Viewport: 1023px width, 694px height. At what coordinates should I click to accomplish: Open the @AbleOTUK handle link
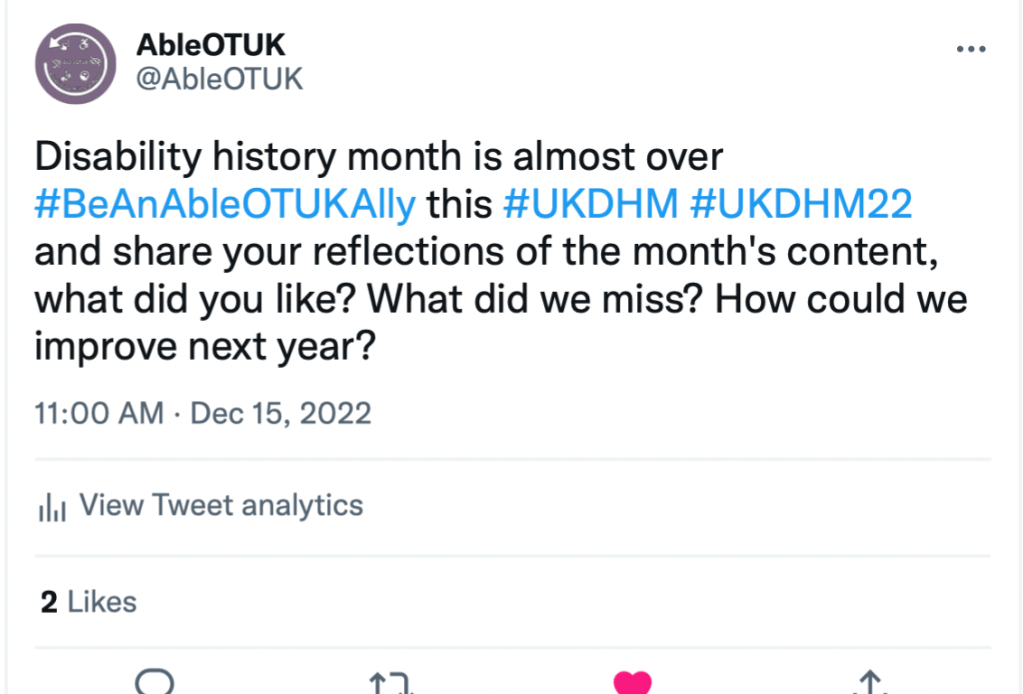[218, 79]
